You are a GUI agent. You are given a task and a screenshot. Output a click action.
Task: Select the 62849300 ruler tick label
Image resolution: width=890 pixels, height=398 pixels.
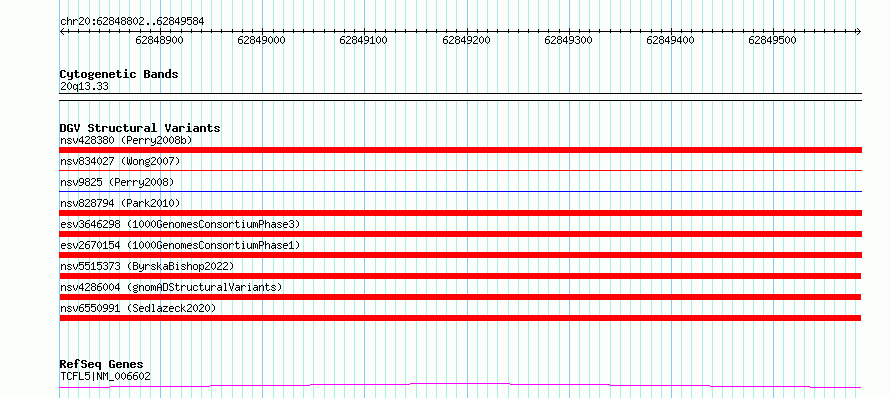click(568, 40)
